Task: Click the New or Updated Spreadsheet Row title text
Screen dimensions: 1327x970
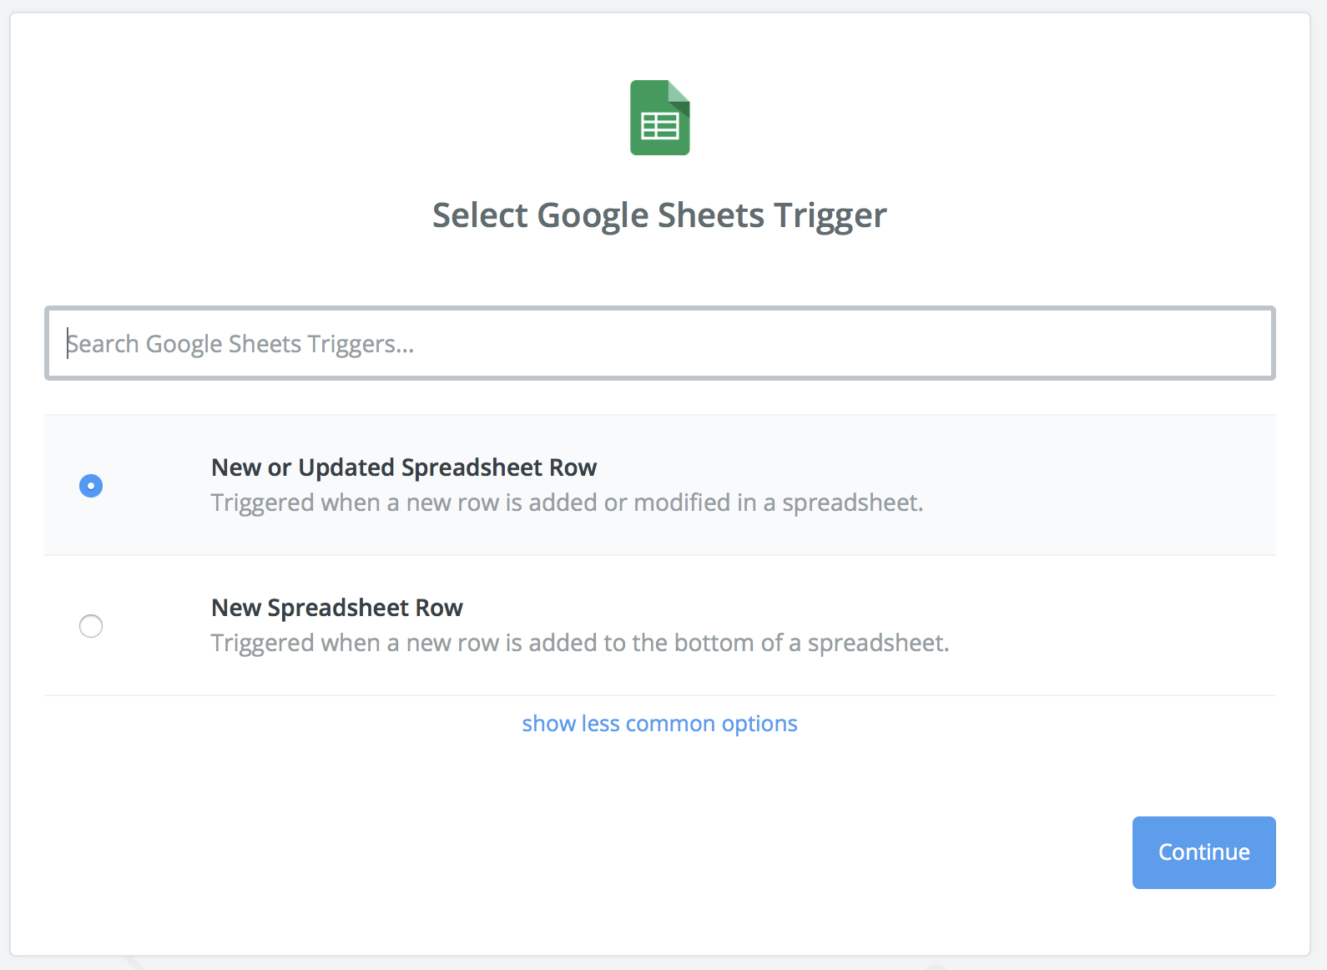Action: (404, 467)
